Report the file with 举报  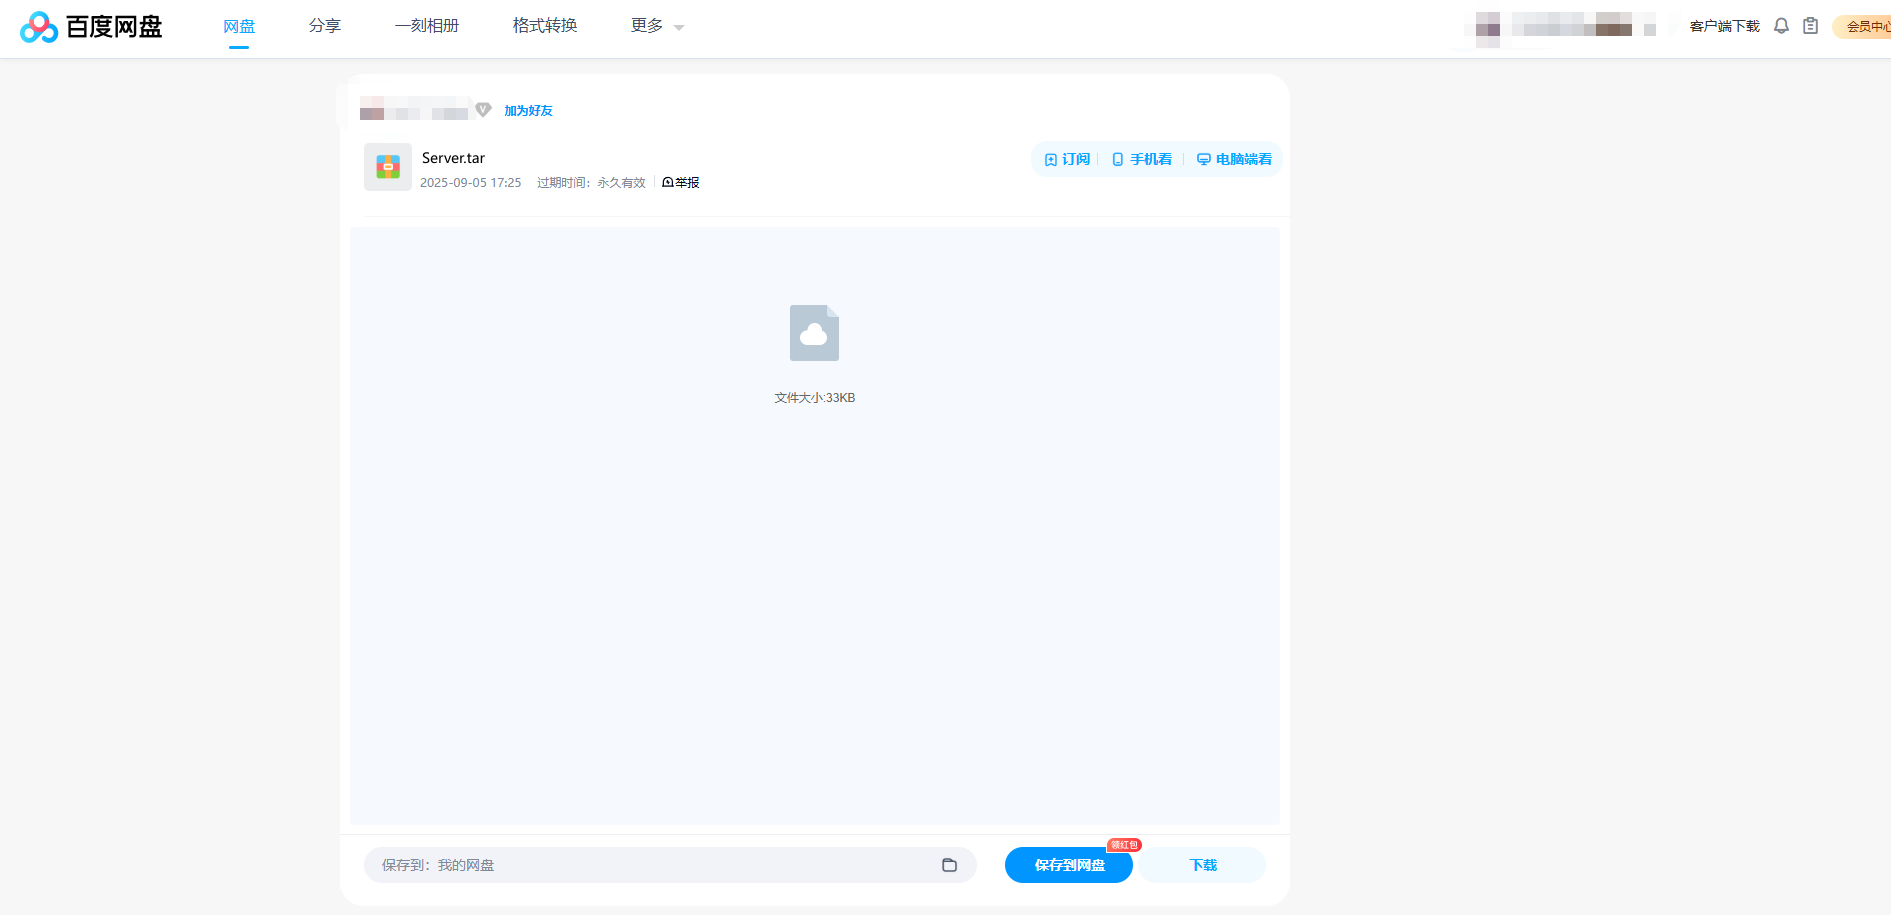click(681, 183)
